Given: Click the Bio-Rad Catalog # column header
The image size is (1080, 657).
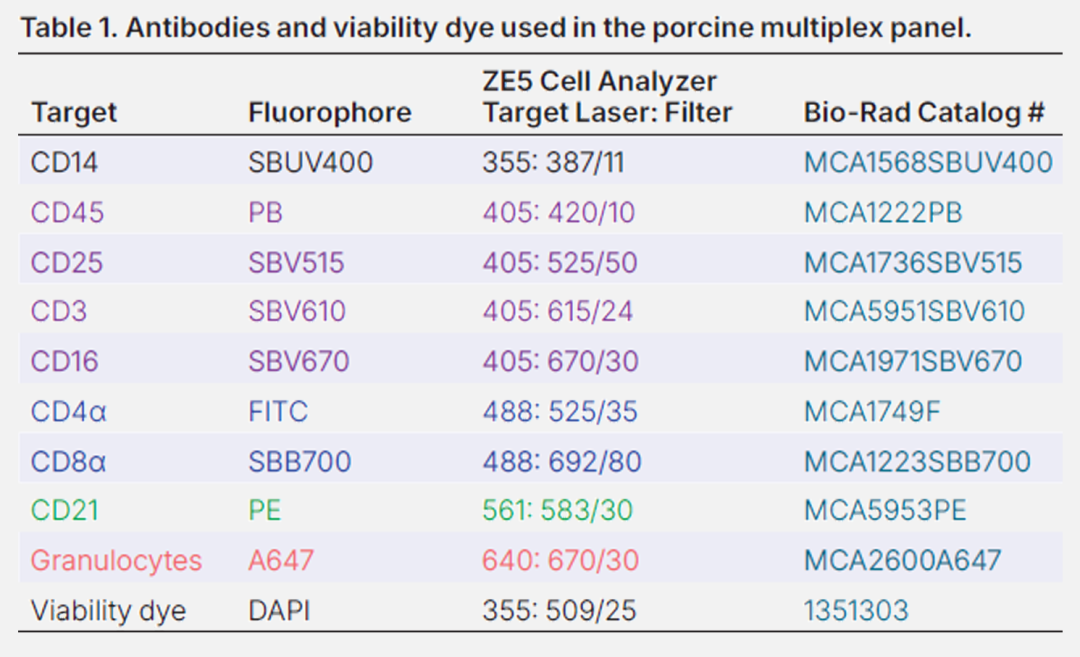Looking at the screenshot, I should 924,112.
